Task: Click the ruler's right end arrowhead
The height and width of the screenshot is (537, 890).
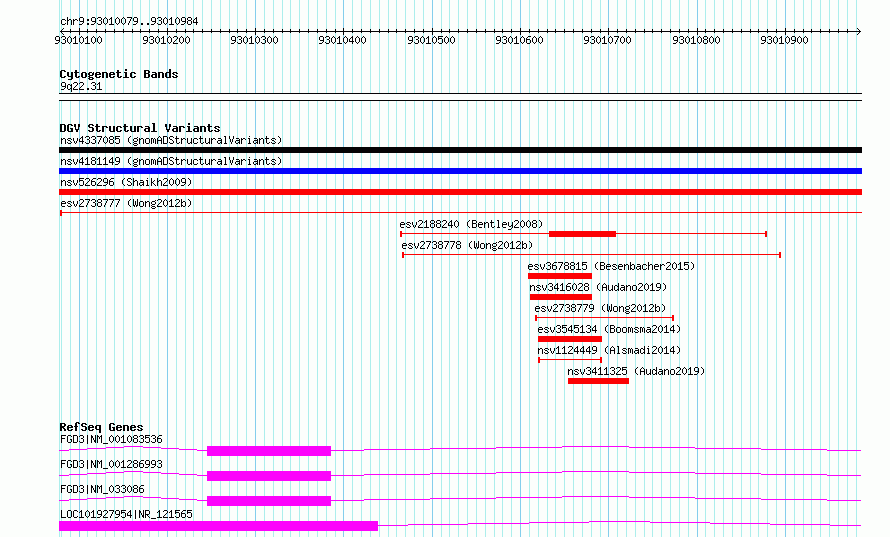Action: [859, 32]
